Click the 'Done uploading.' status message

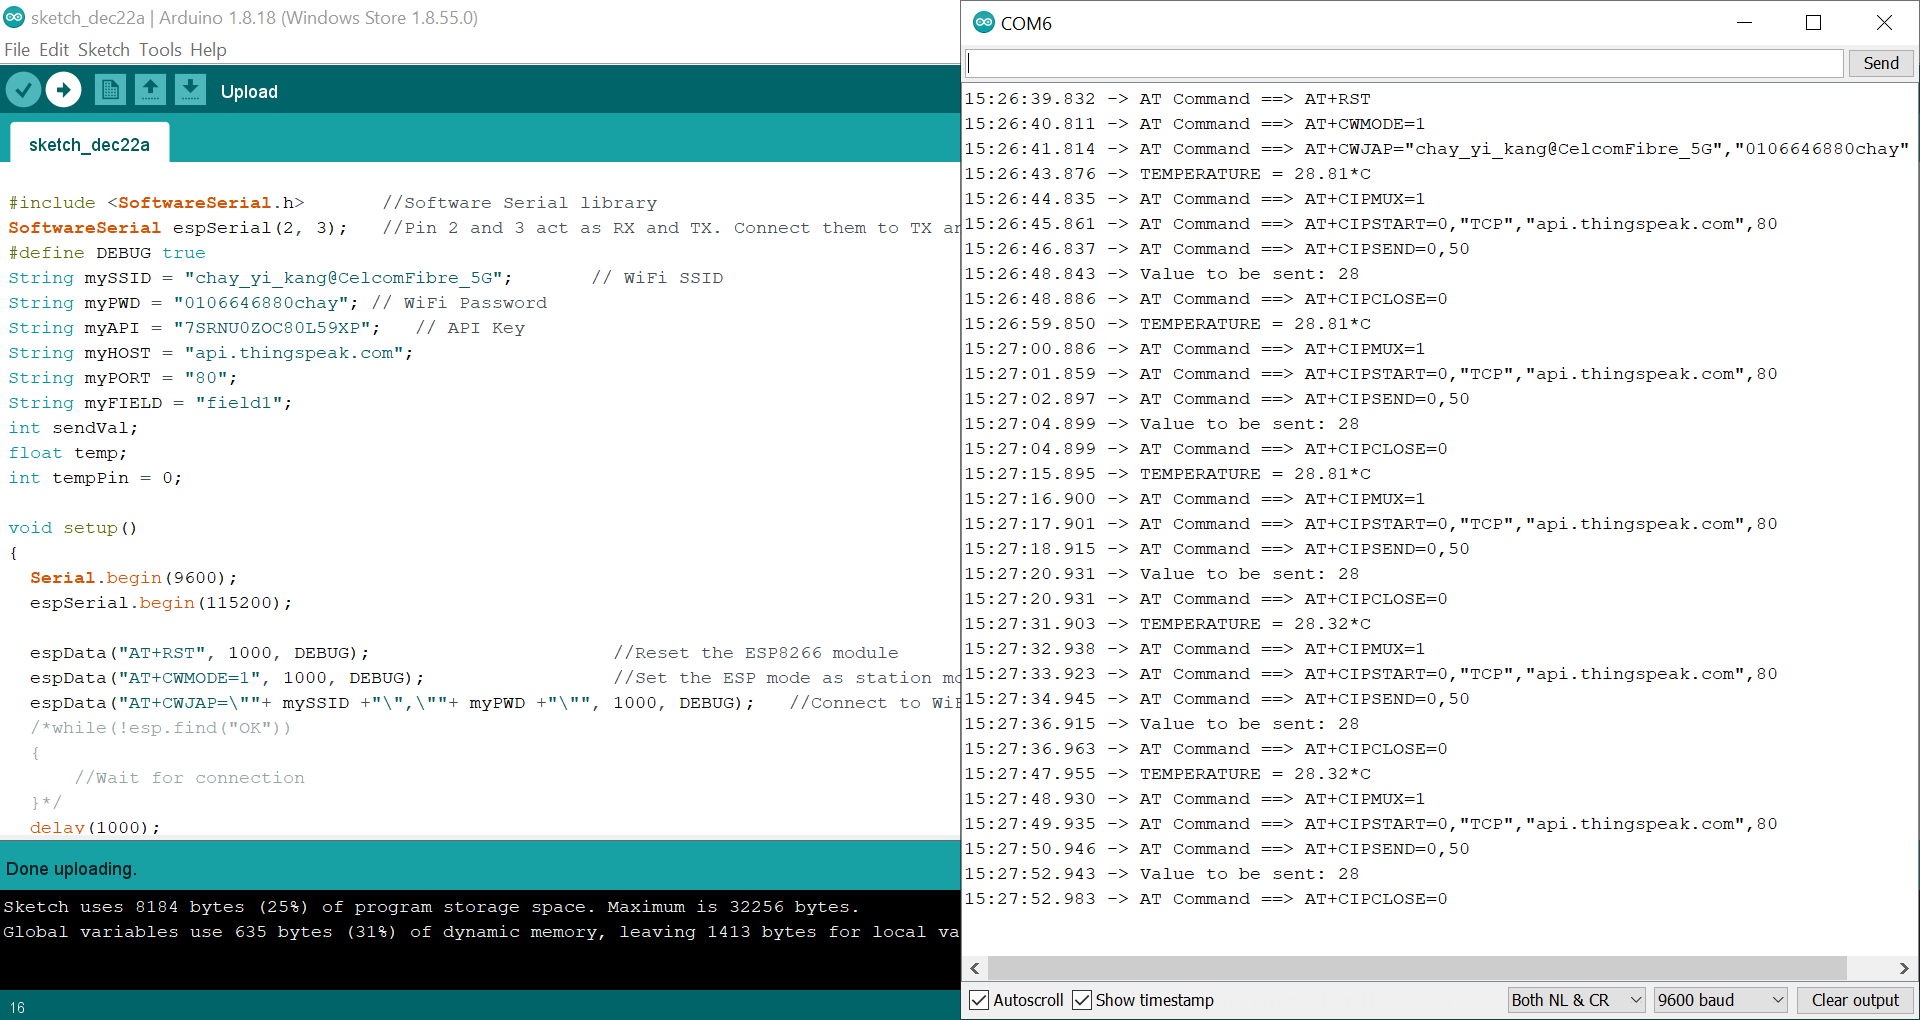tap(71, 869)
